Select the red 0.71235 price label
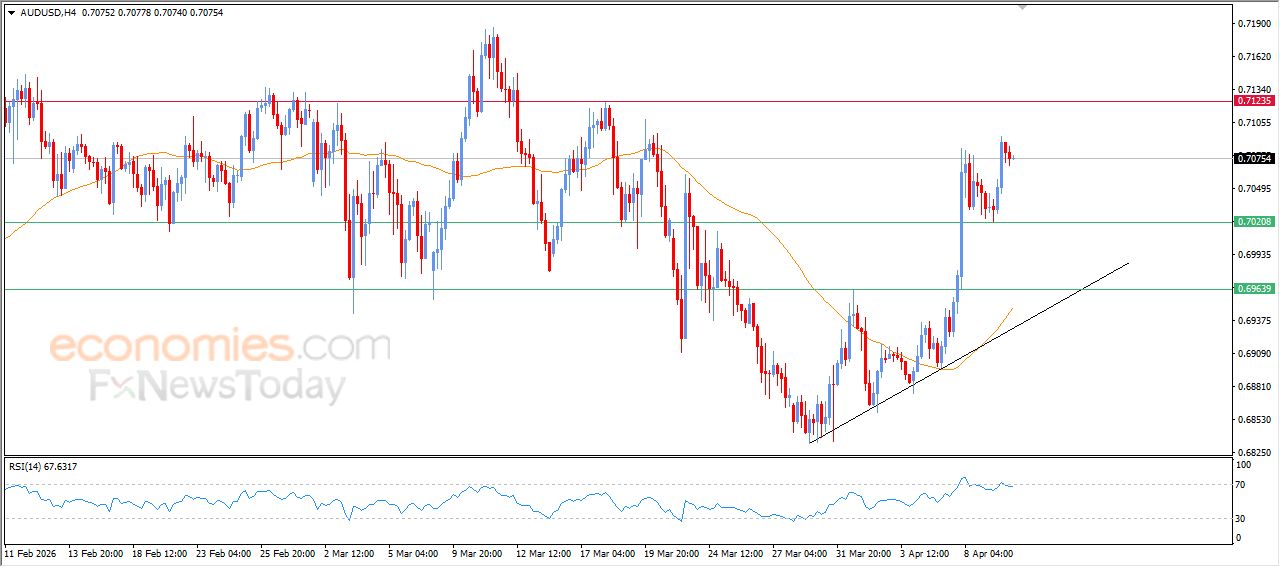This screenshot has height=567, width=1280. pos(1254,101)
